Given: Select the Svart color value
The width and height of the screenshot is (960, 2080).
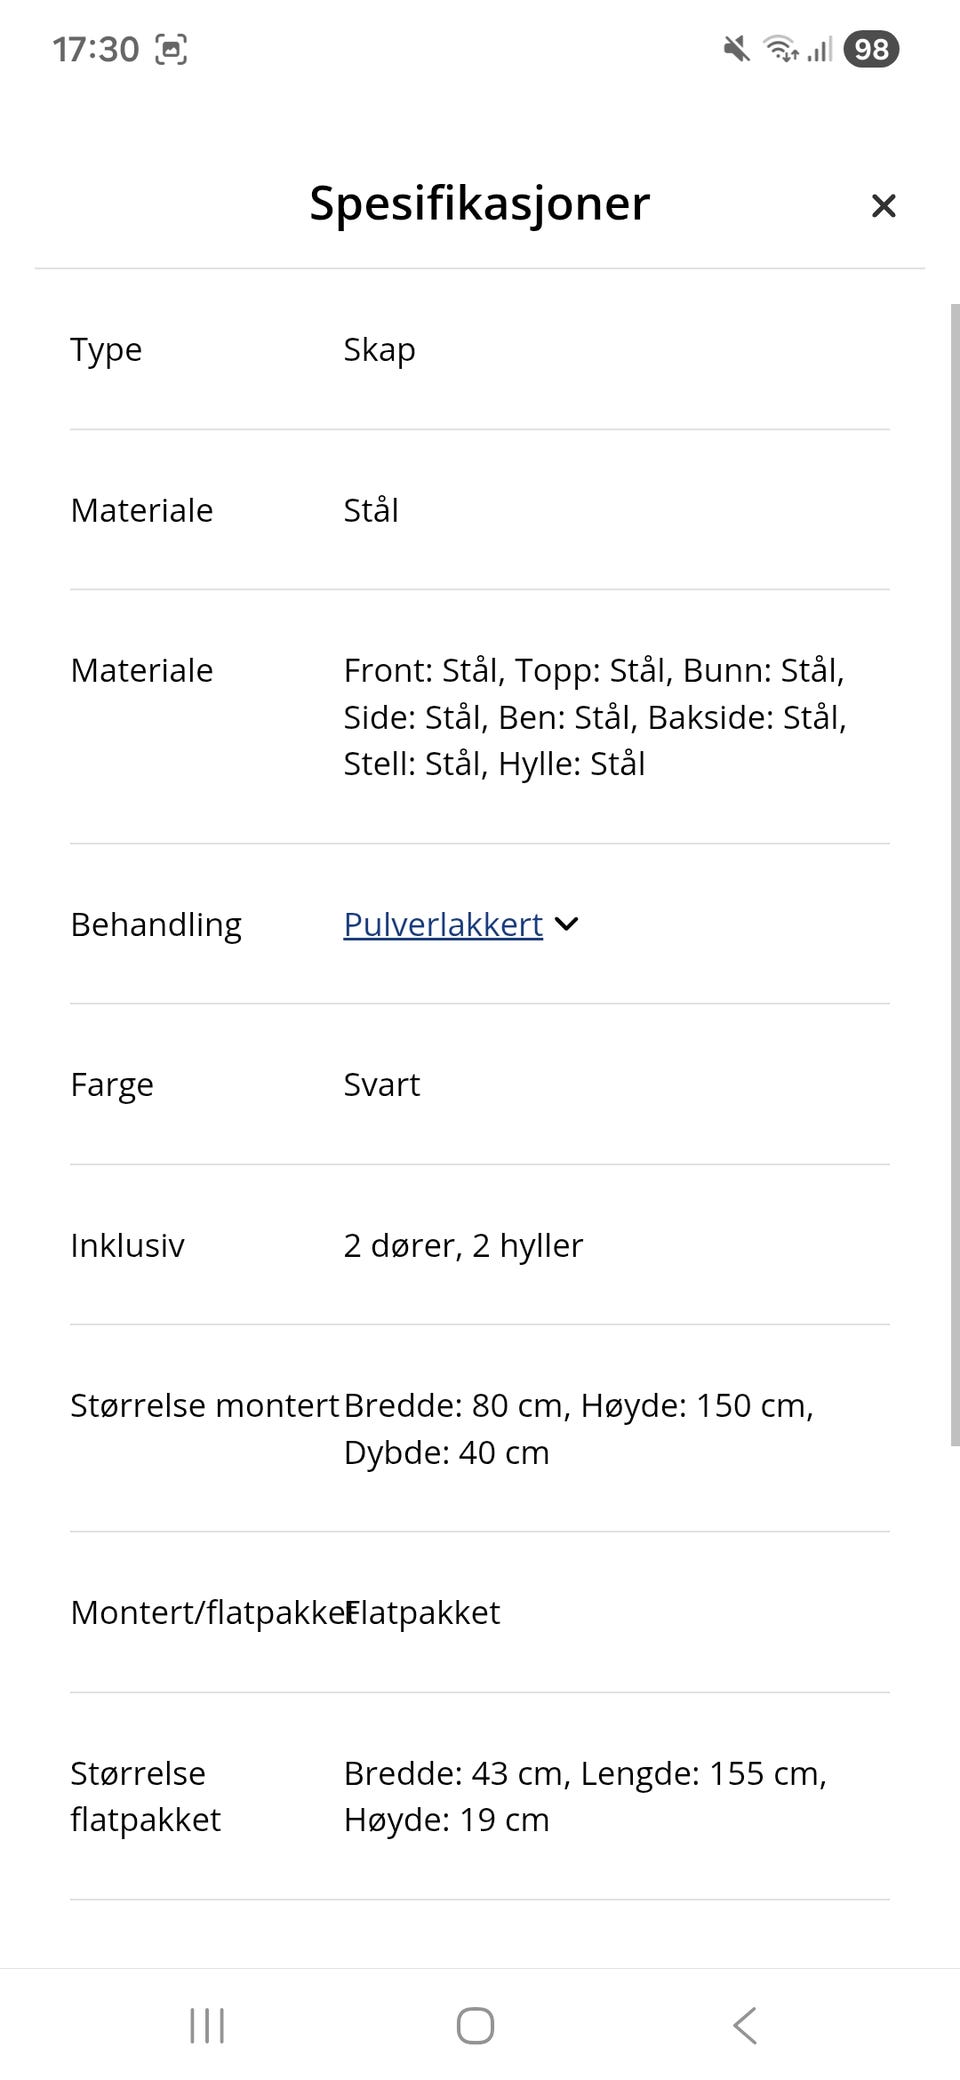Looking at the screenshot, I should pyautogui.click(x=381, y=1084).
